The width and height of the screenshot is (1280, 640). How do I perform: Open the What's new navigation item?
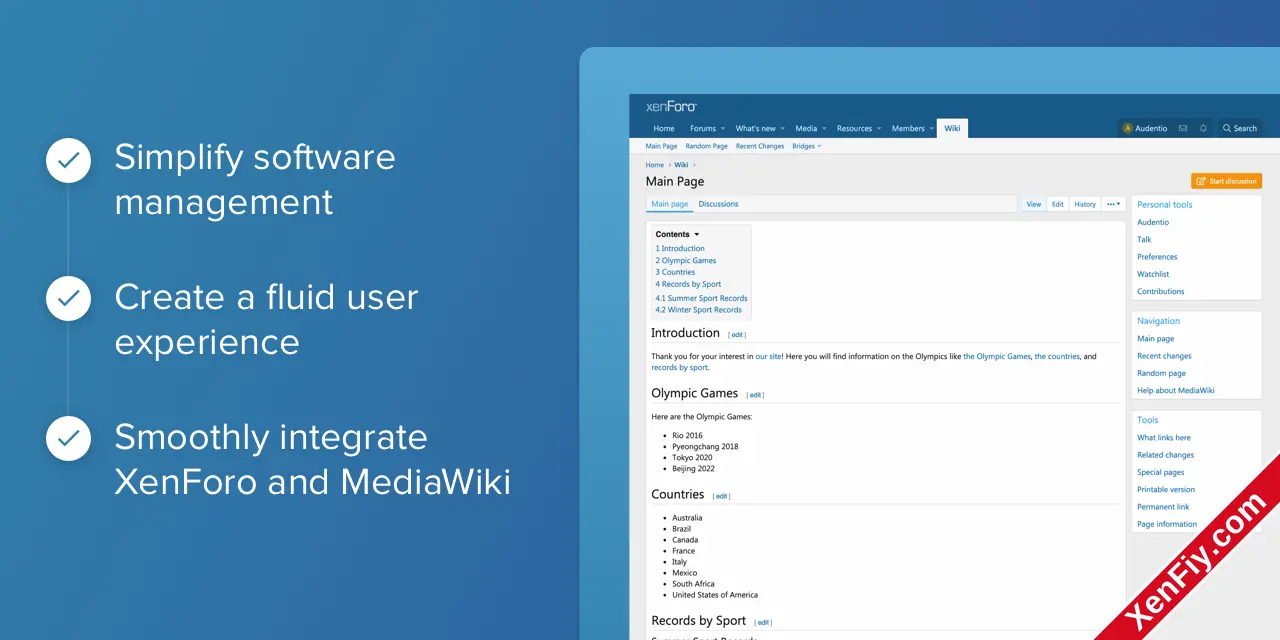pos(755,128)
